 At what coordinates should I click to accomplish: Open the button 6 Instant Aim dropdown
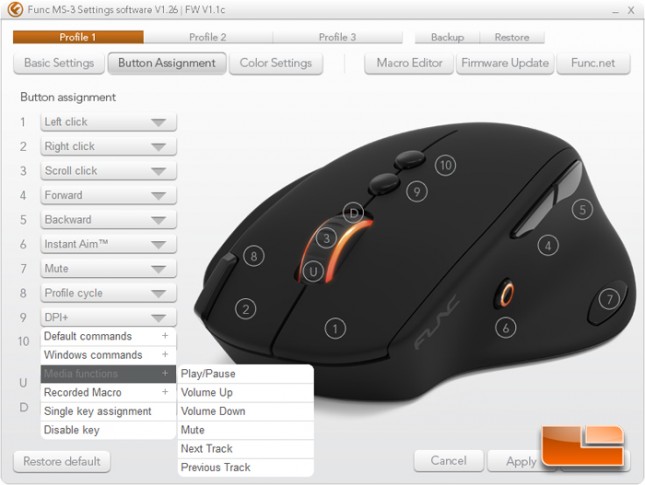click(109, 244)
